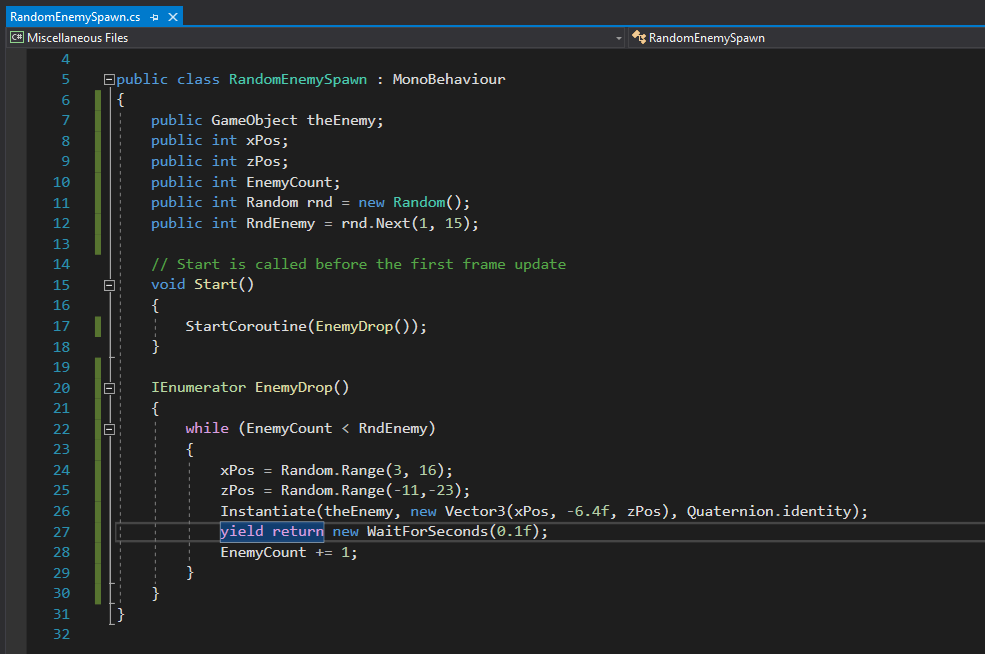This screenshot has height=654, width=985.
Task: Click the highlighted 'yield return' keyword
Action: 272,531
